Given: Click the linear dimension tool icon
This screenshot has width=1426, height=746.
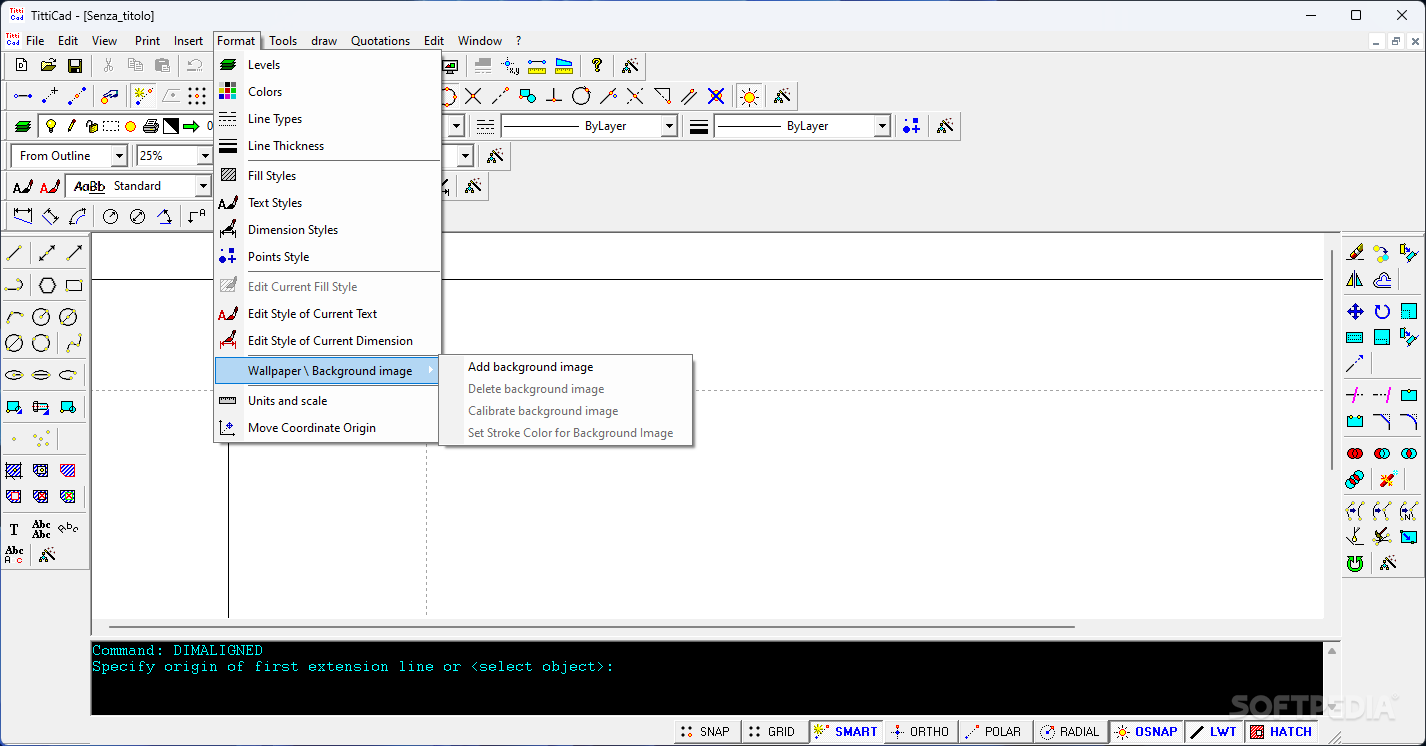Looking at the screenshot, I should [23, 216].
